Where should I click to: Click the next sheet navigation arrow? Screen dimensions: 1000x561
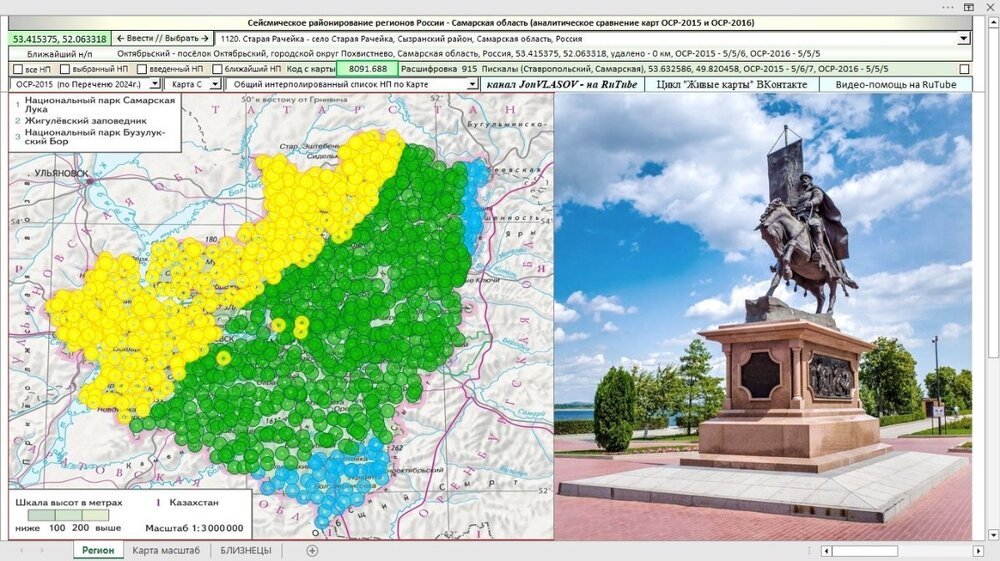coord(42,550)
